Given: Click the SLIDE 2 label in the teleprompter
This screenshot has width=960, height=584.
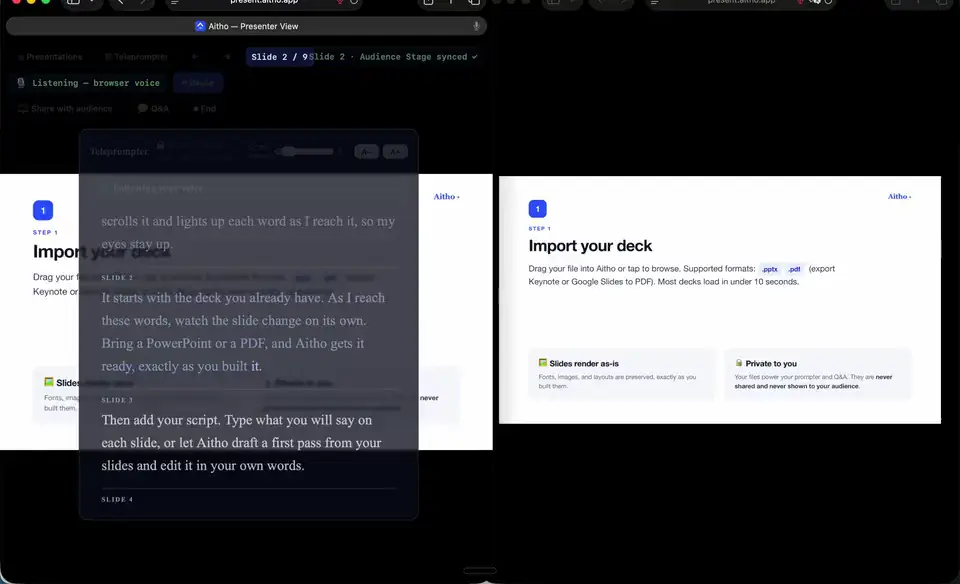Looking at the screenshot, I should [117, 277].
